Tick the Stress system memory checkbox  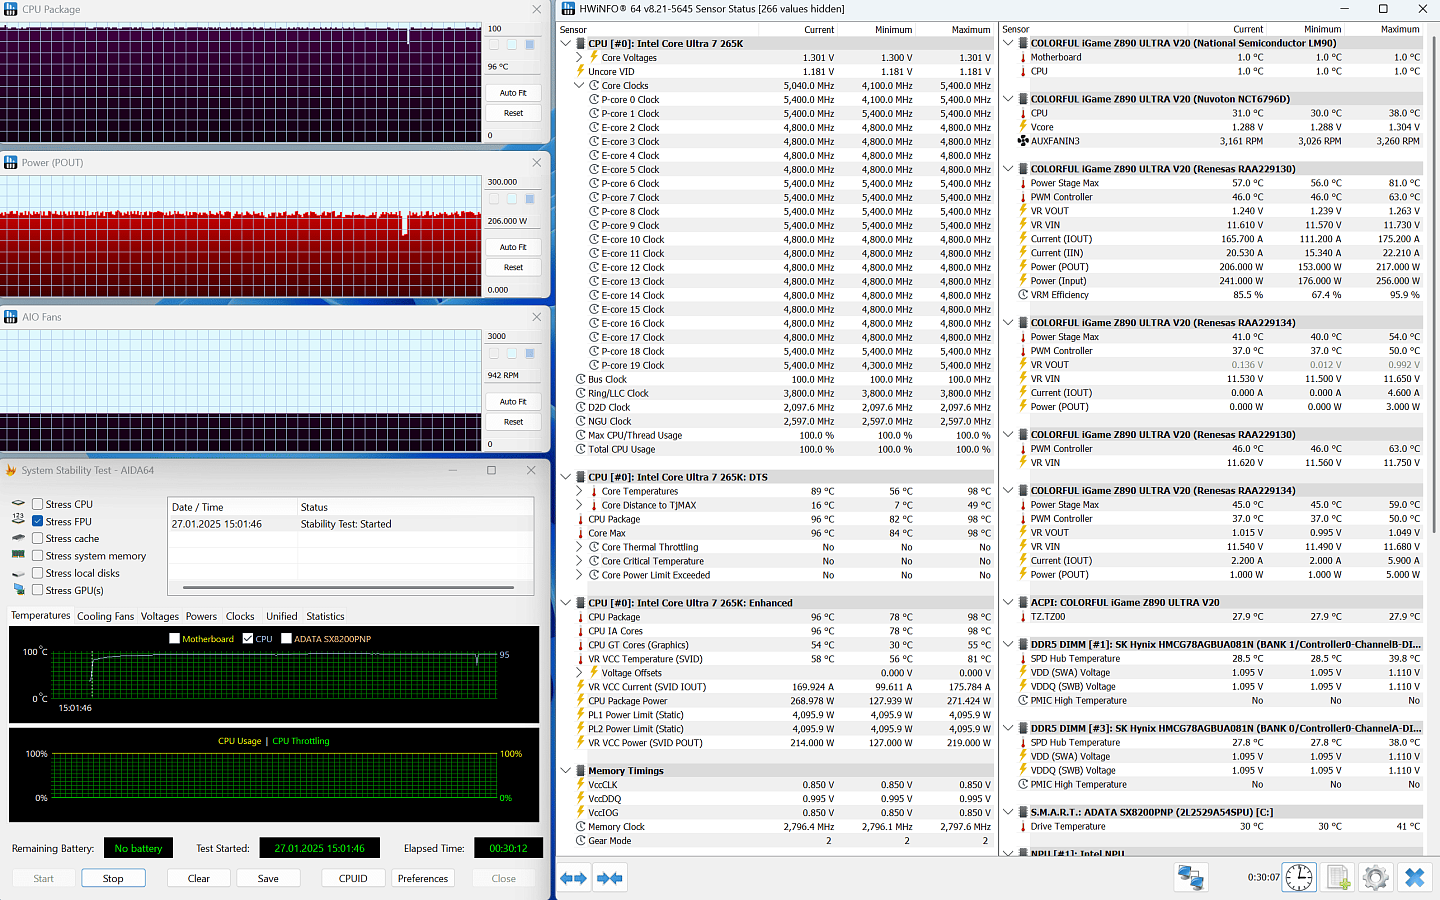pos(37,555)
